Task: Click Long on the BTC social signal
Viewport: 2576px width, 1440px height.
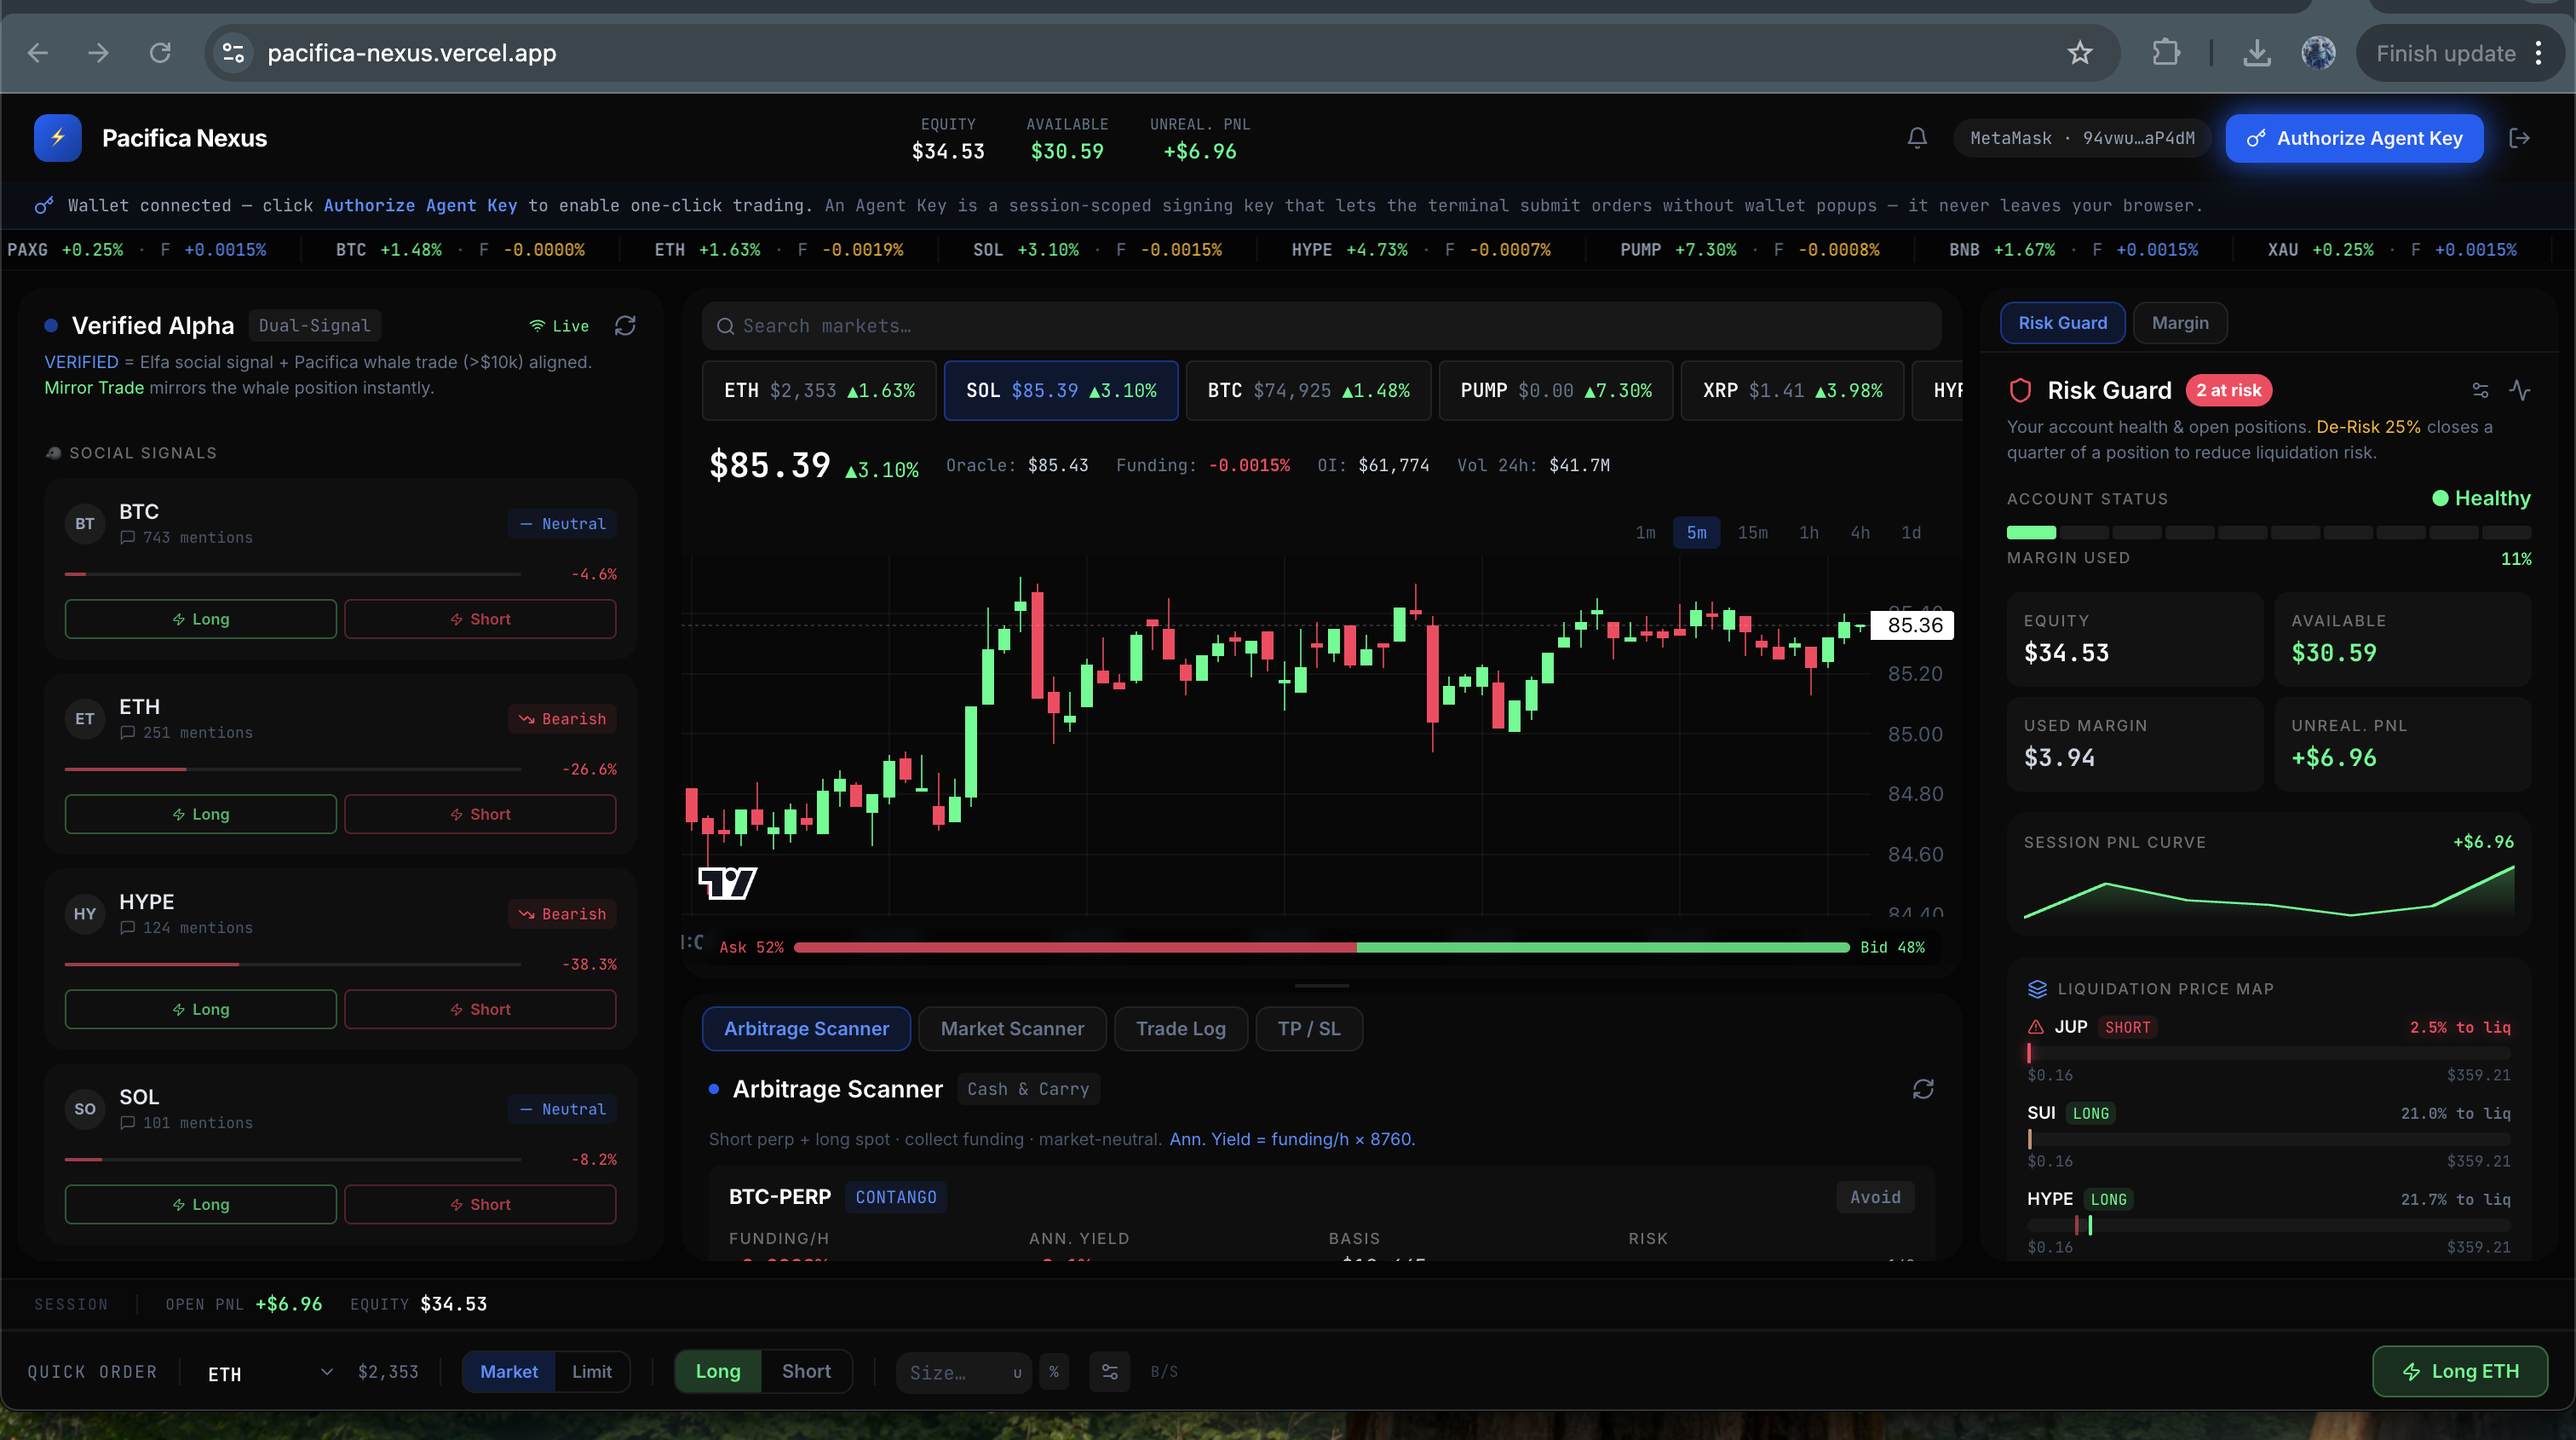Action: click(x=200, y=619)
